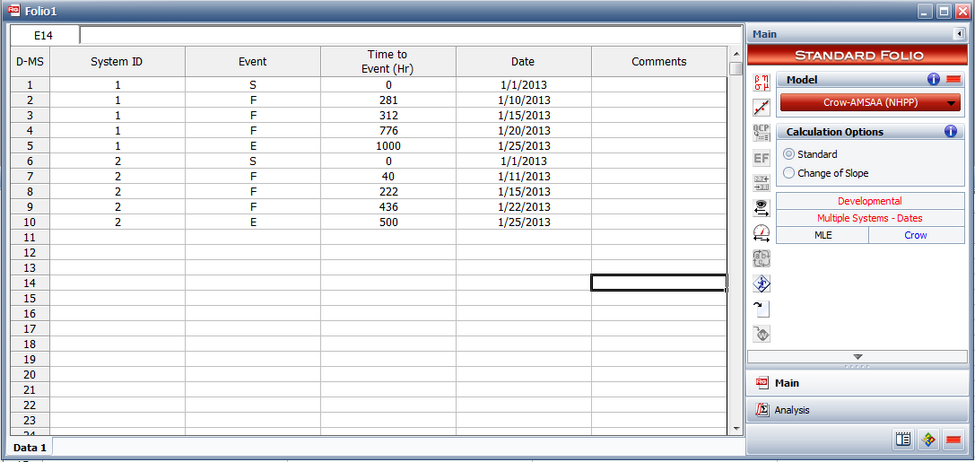Click the vertical scrollbar up arrow
Image resolution: width=975 pixels, height=462 pixels.
[736, 54]
